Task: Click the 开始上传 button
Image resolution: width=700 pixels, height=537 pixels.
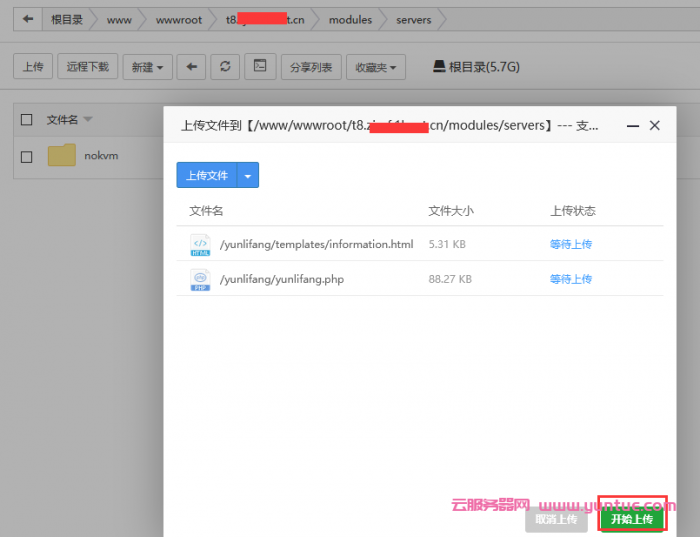Action: (x=631, y=519)
